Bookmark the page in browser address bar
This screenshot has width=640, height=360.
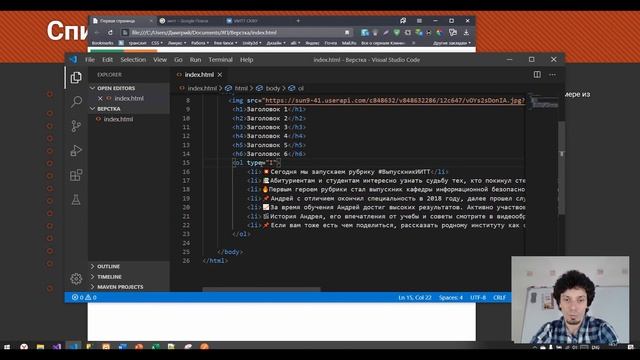347,32
